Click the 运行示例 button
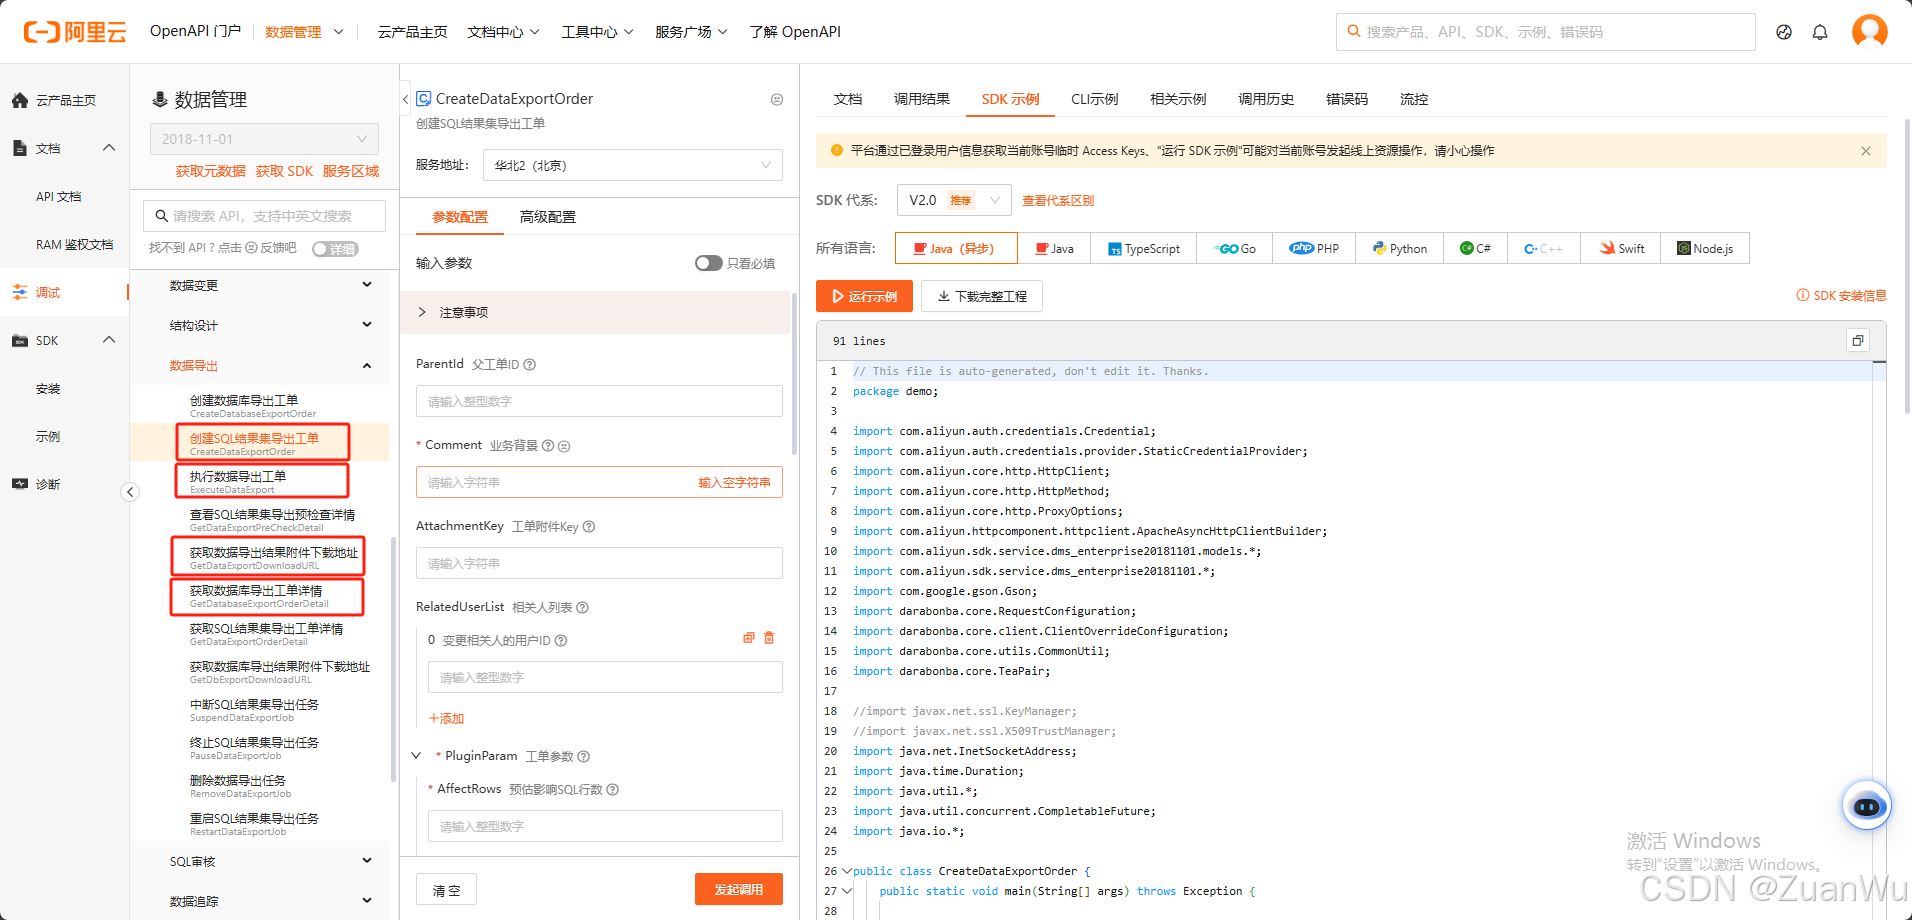 coord(864,296)
